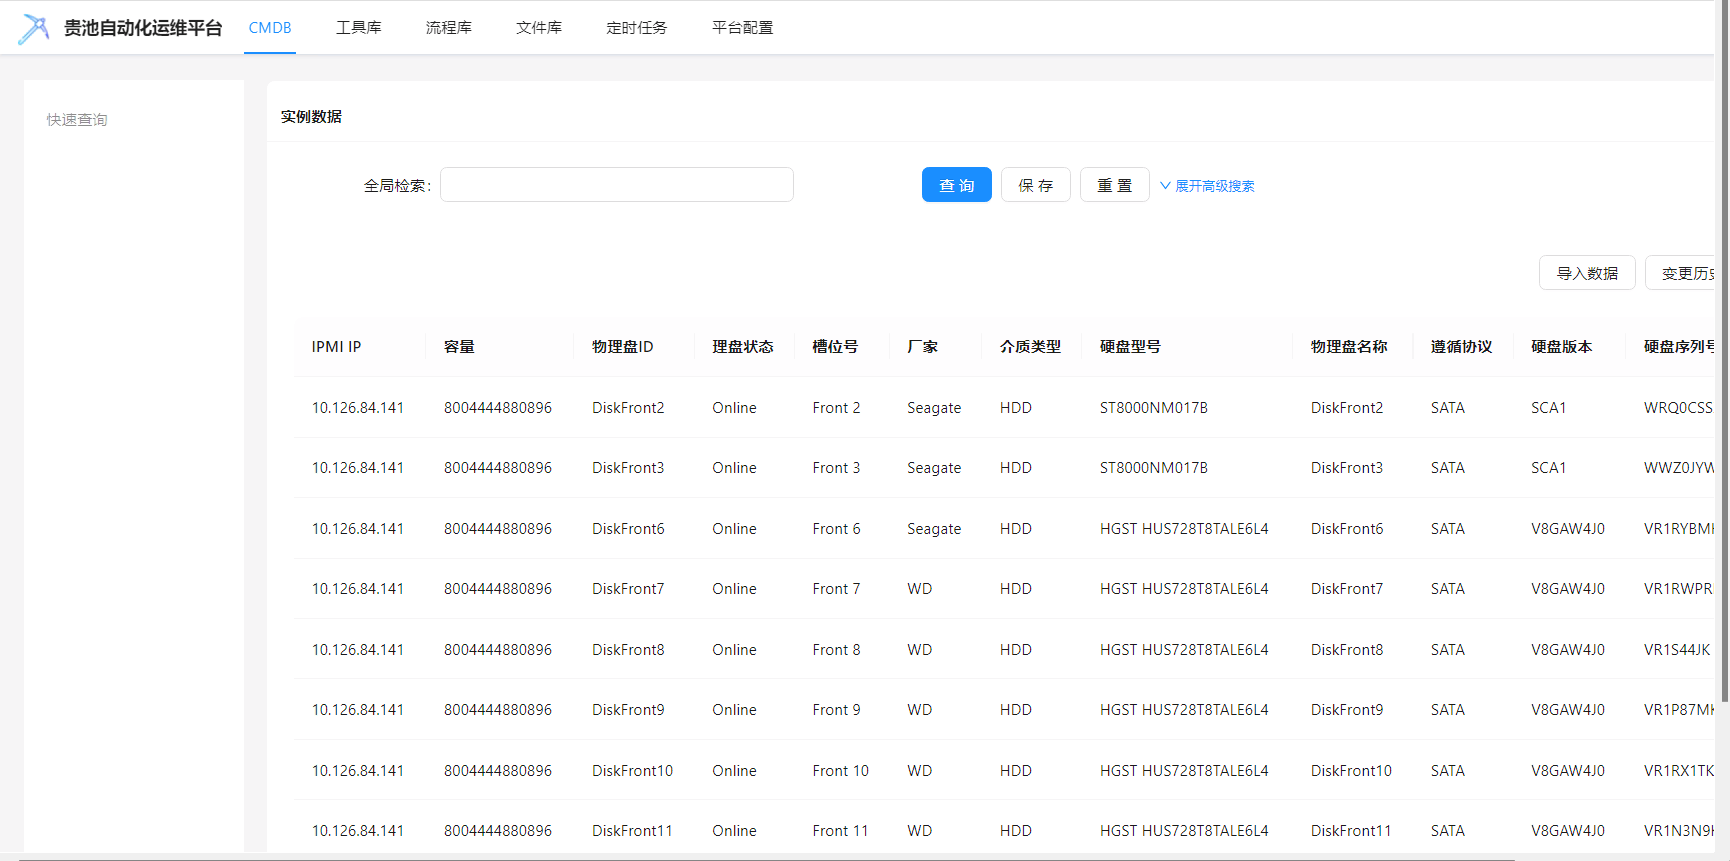Click the blue 查询 button
Image resolution: width=1730 pixels, height=861 pixels.
point(957,185)
